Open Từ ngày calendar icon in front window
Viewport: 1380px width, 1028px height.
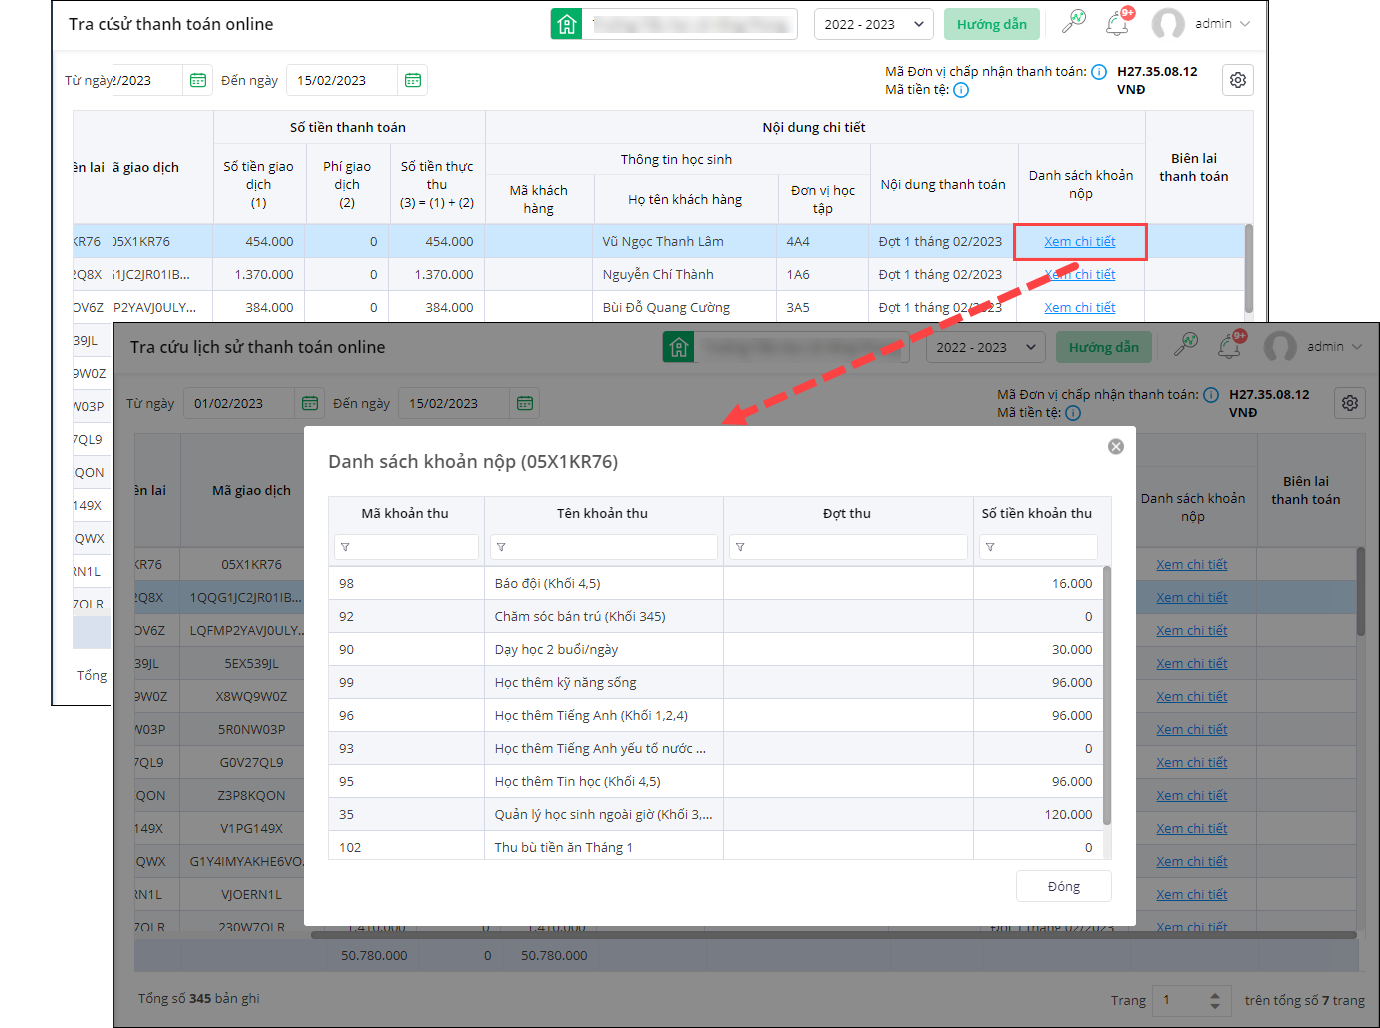pos(310,403)
